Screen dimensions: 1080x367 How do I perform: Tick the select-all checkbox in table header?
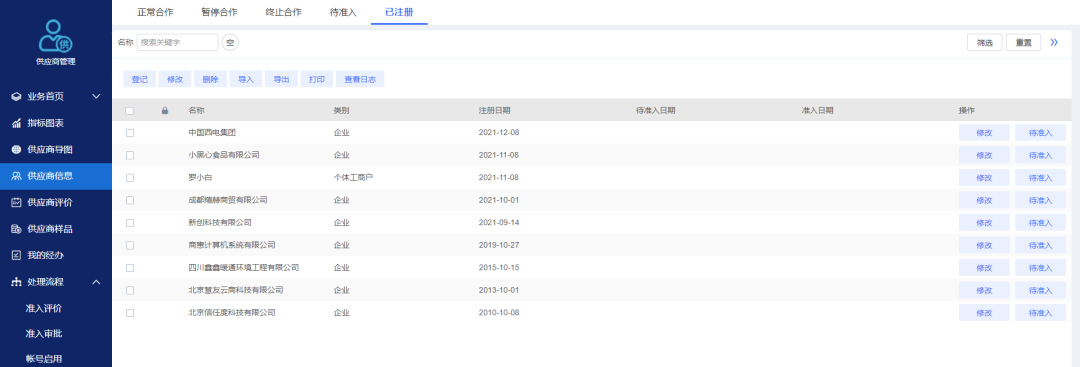pyautogui.click(x=129, y=110)
